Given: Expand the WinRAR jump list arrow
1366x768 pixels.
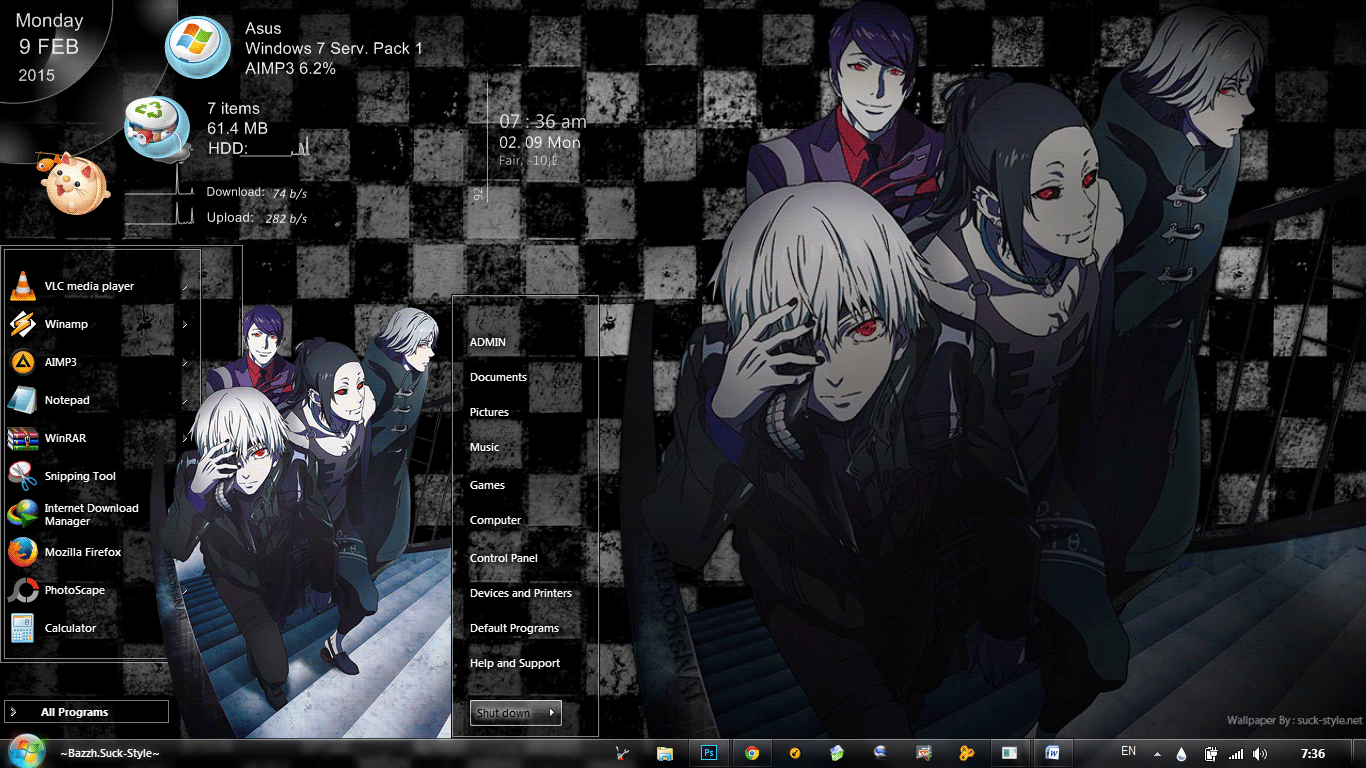Looking at the screenshot, I should coord(185,439).
